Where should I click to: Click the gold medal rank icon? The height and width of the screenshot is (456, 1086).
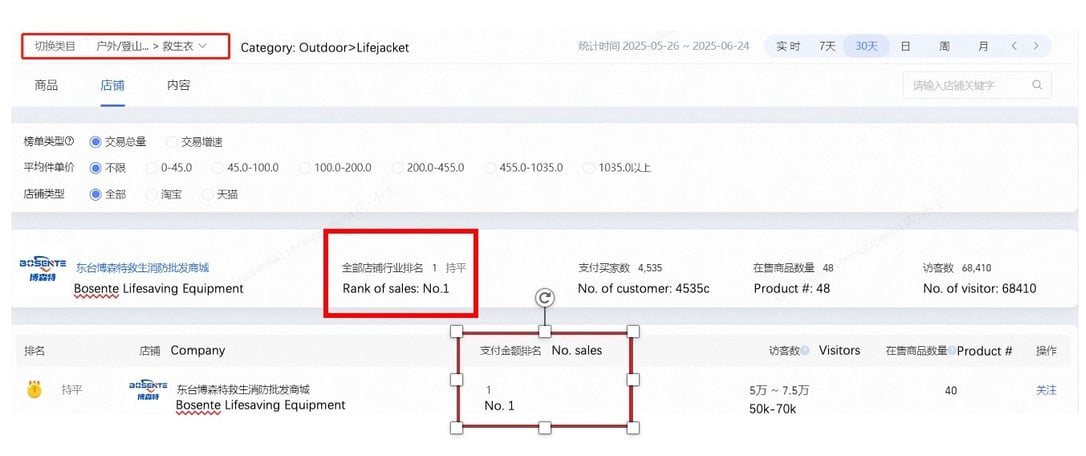coord(34,390)
